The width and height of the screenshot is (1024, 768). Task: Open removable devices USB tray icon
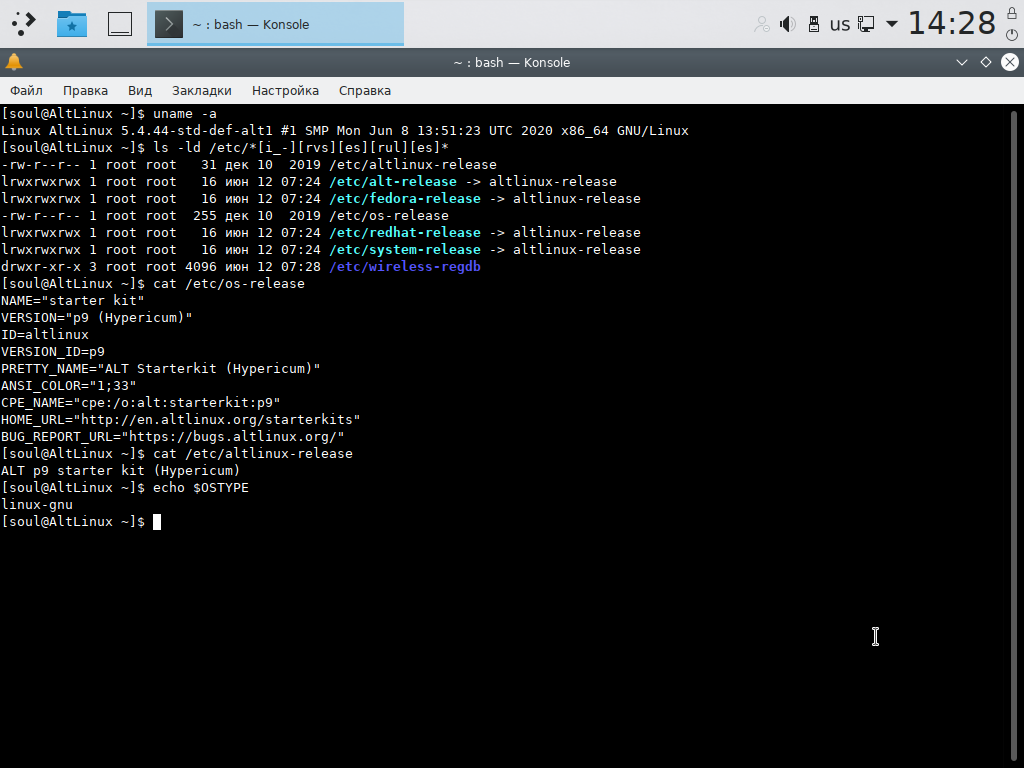(x=814, y=24)
